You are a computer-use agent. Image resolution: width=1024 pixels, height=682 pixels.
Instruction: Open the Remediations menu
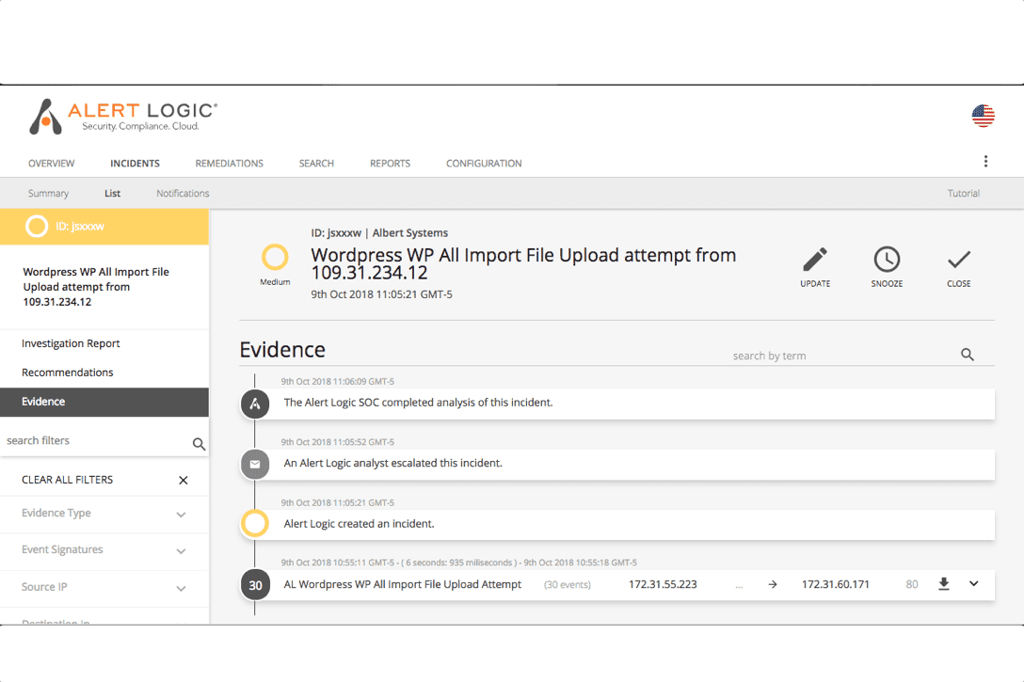(229, 163)
